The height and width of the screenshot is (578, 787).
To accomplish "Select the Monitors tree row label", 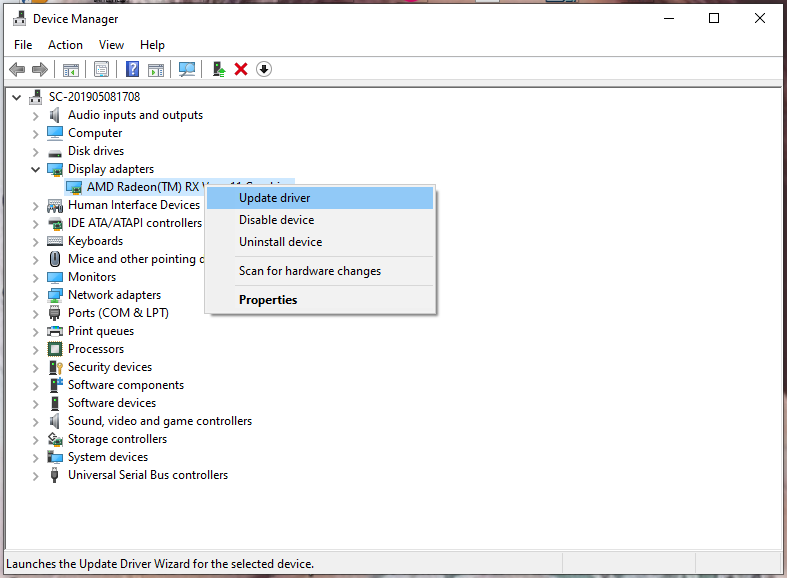I will [x=92, y=277].
